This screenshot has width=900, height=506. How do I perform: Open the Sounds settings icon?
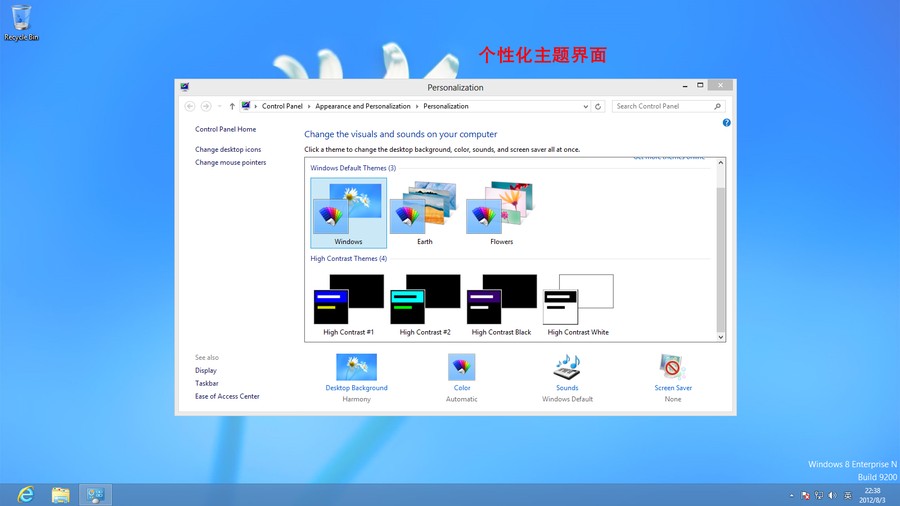click(567, 368)
